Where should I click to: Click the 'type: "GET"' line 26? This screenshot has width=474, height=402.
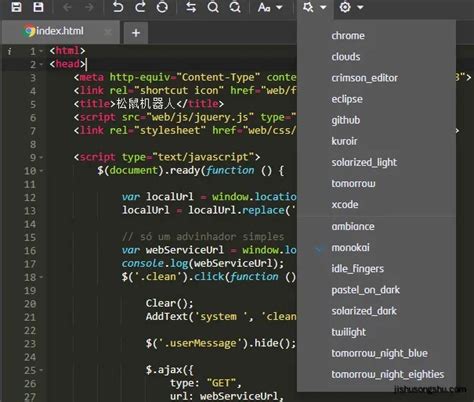[x=206, y=383]
